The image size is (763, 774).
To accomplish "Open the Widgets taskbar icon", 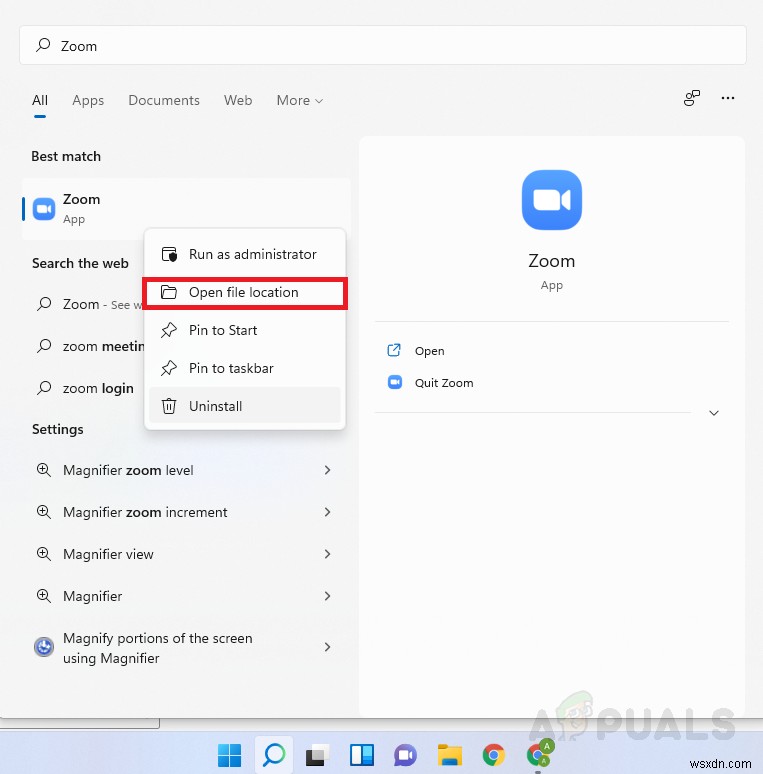I will [362, 755].
